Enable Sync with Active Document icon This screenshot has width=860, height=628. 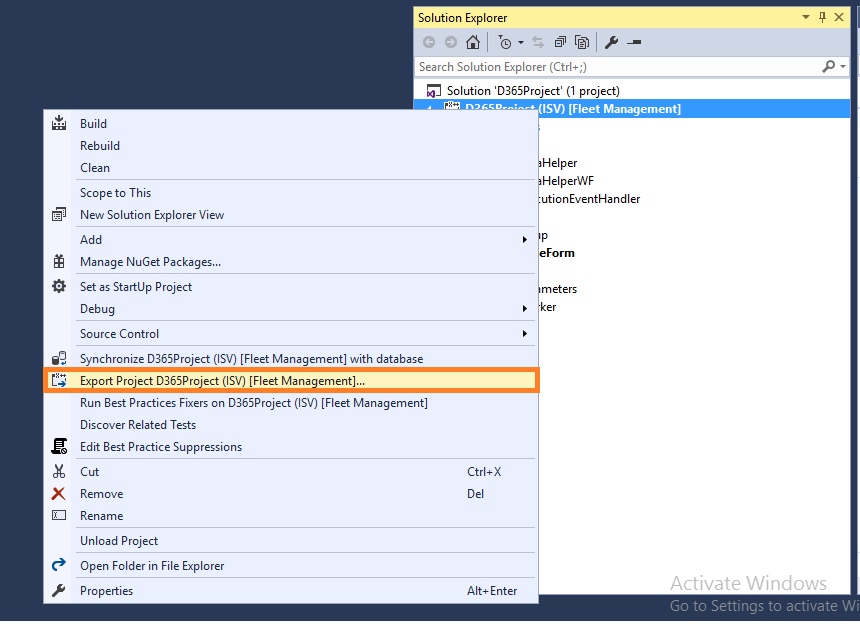click(x=537, y=42)
